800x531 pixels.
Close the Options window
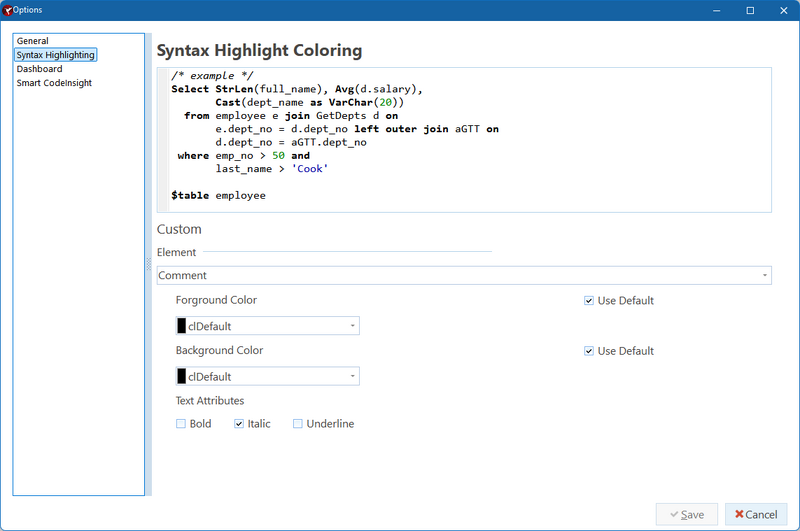[x=784, y=10]
